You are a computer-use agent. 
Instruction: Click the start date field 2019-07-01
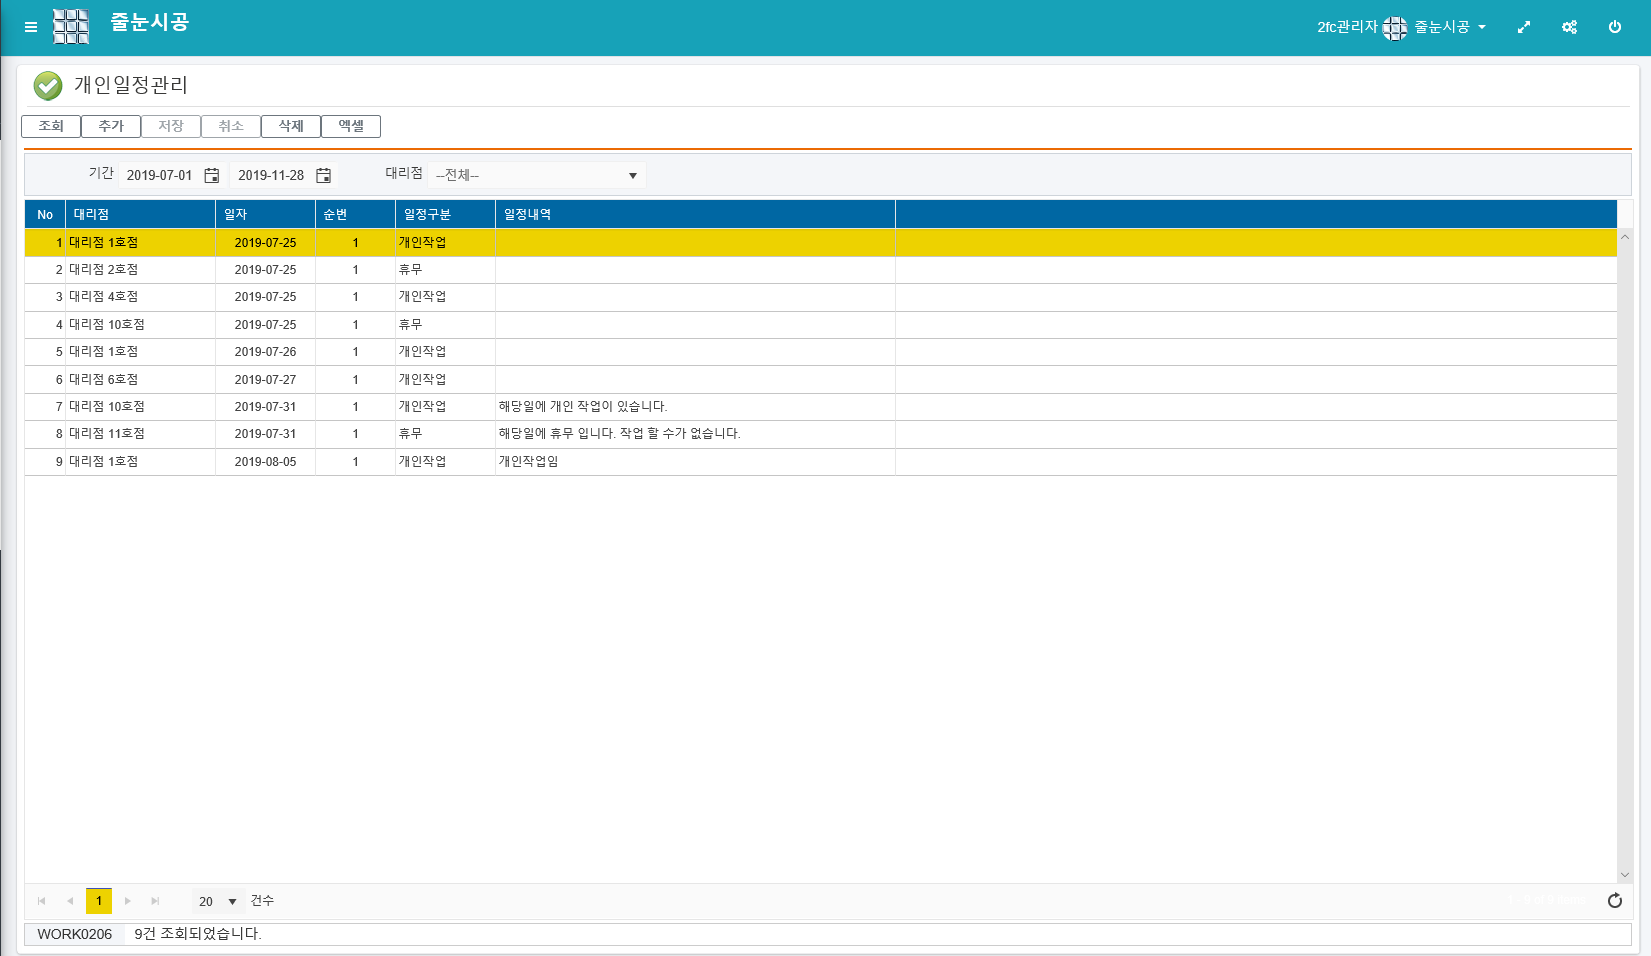[x=160, y=175]
